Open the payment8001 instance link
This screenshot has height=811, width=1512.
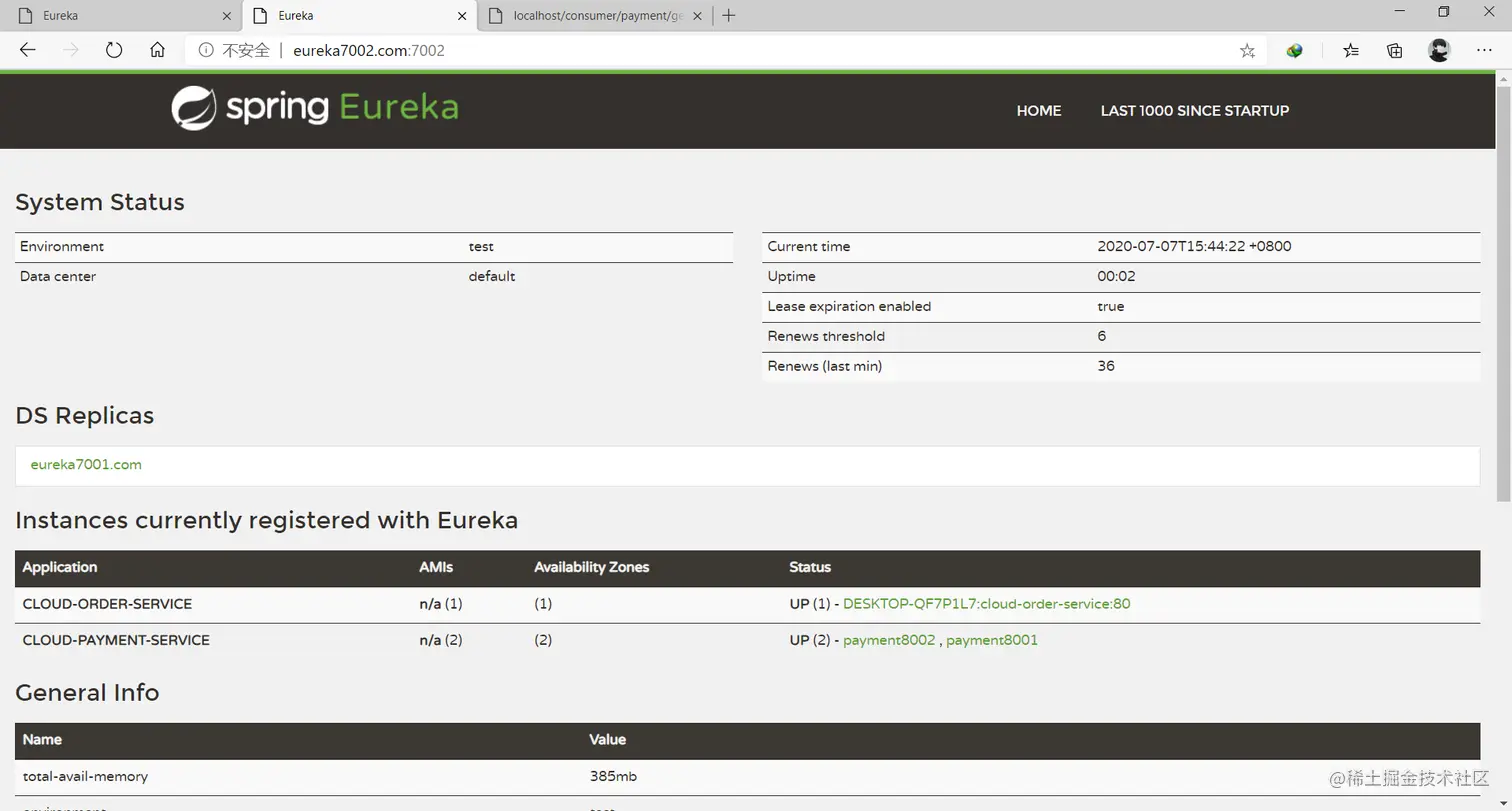[x=992, y=640]
